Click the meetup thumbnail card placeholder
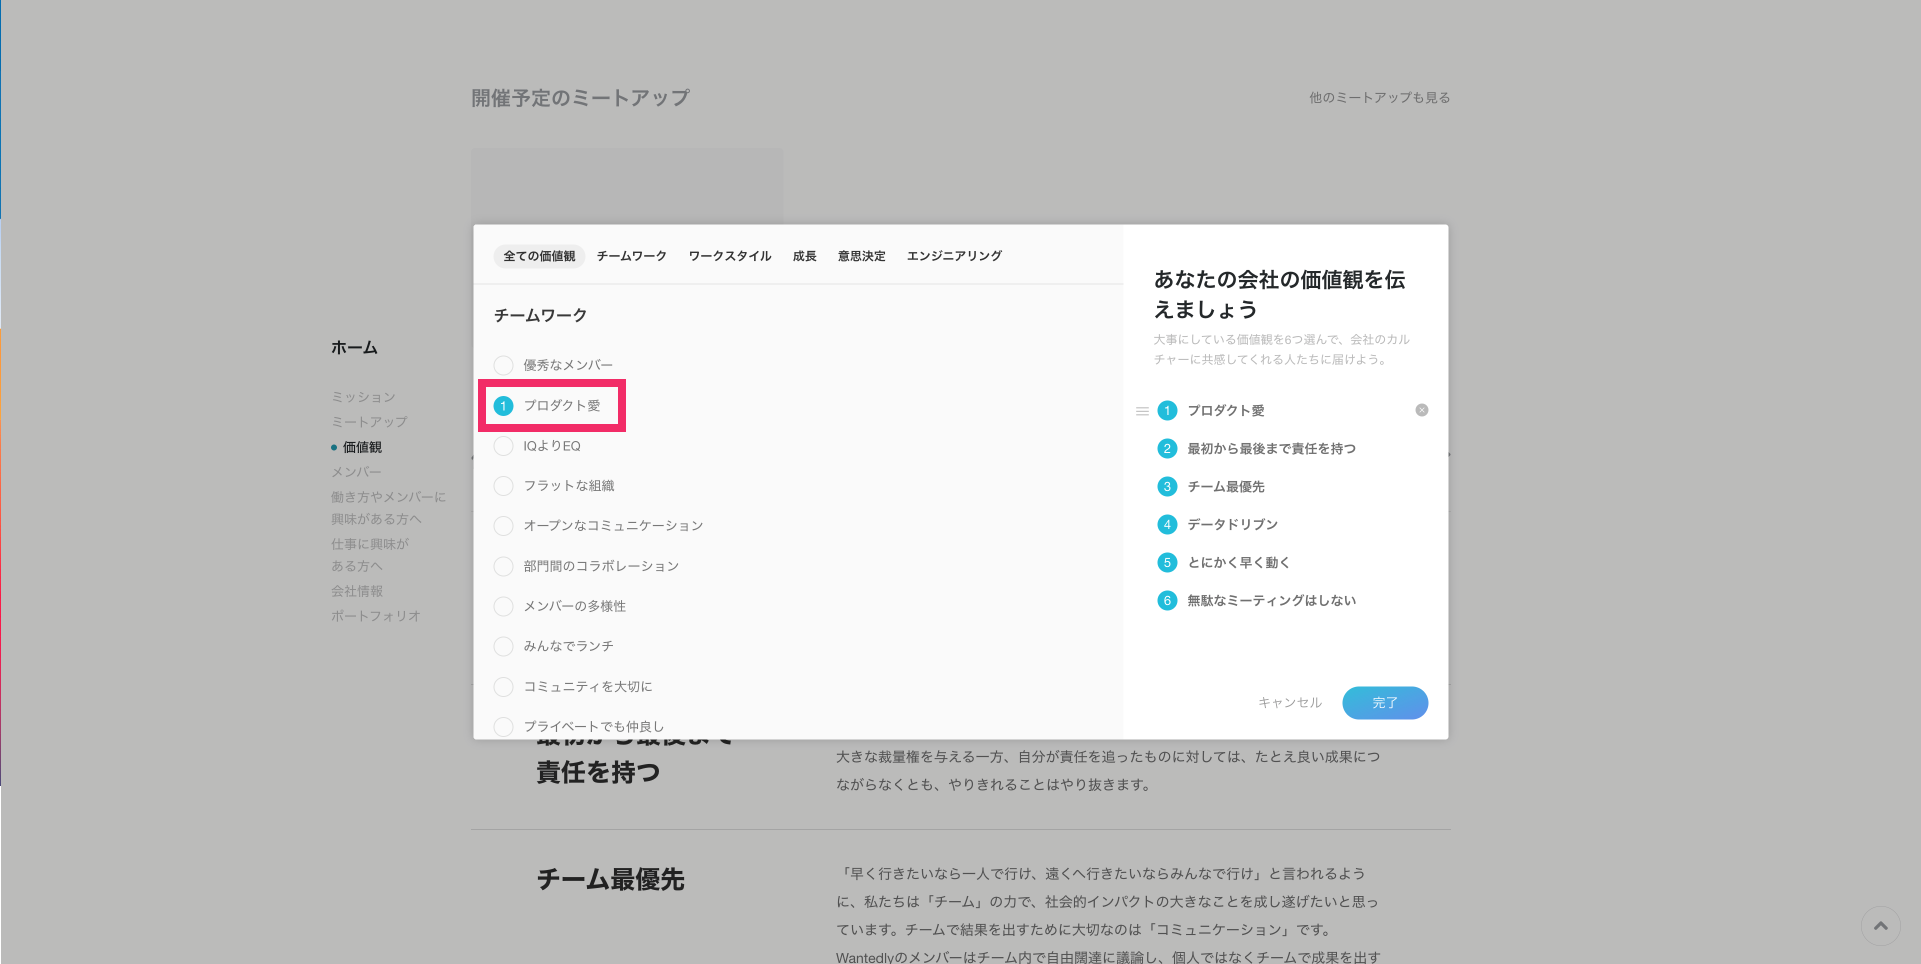1921x964 pixels. [x=627, y=186]
